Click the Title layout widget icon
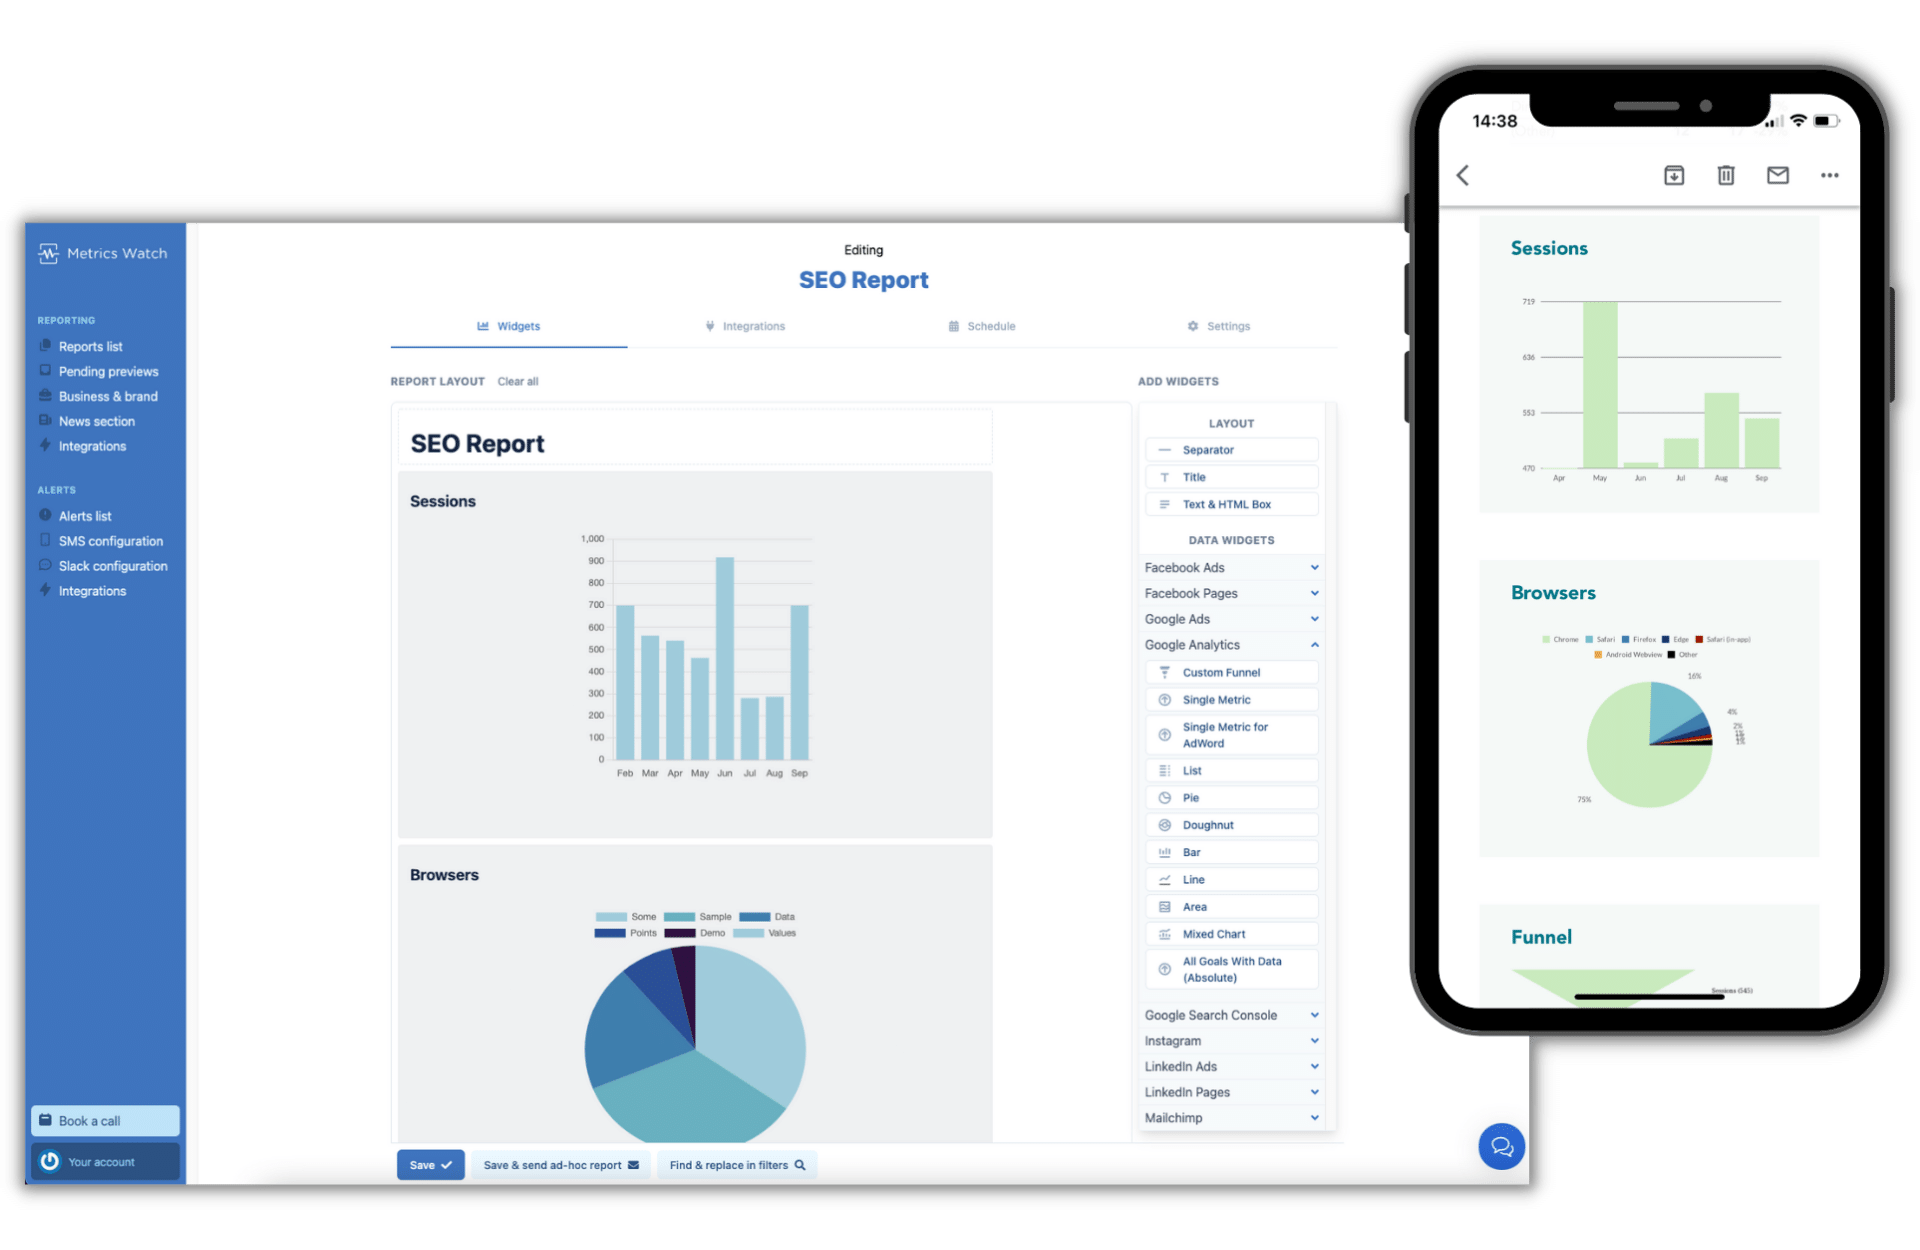 1164,477
